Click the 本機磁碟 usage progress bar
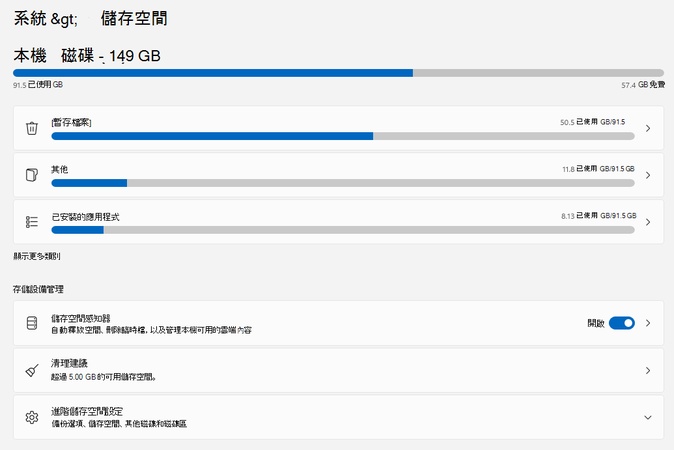 pyautogui.click(x=337, y=73)
